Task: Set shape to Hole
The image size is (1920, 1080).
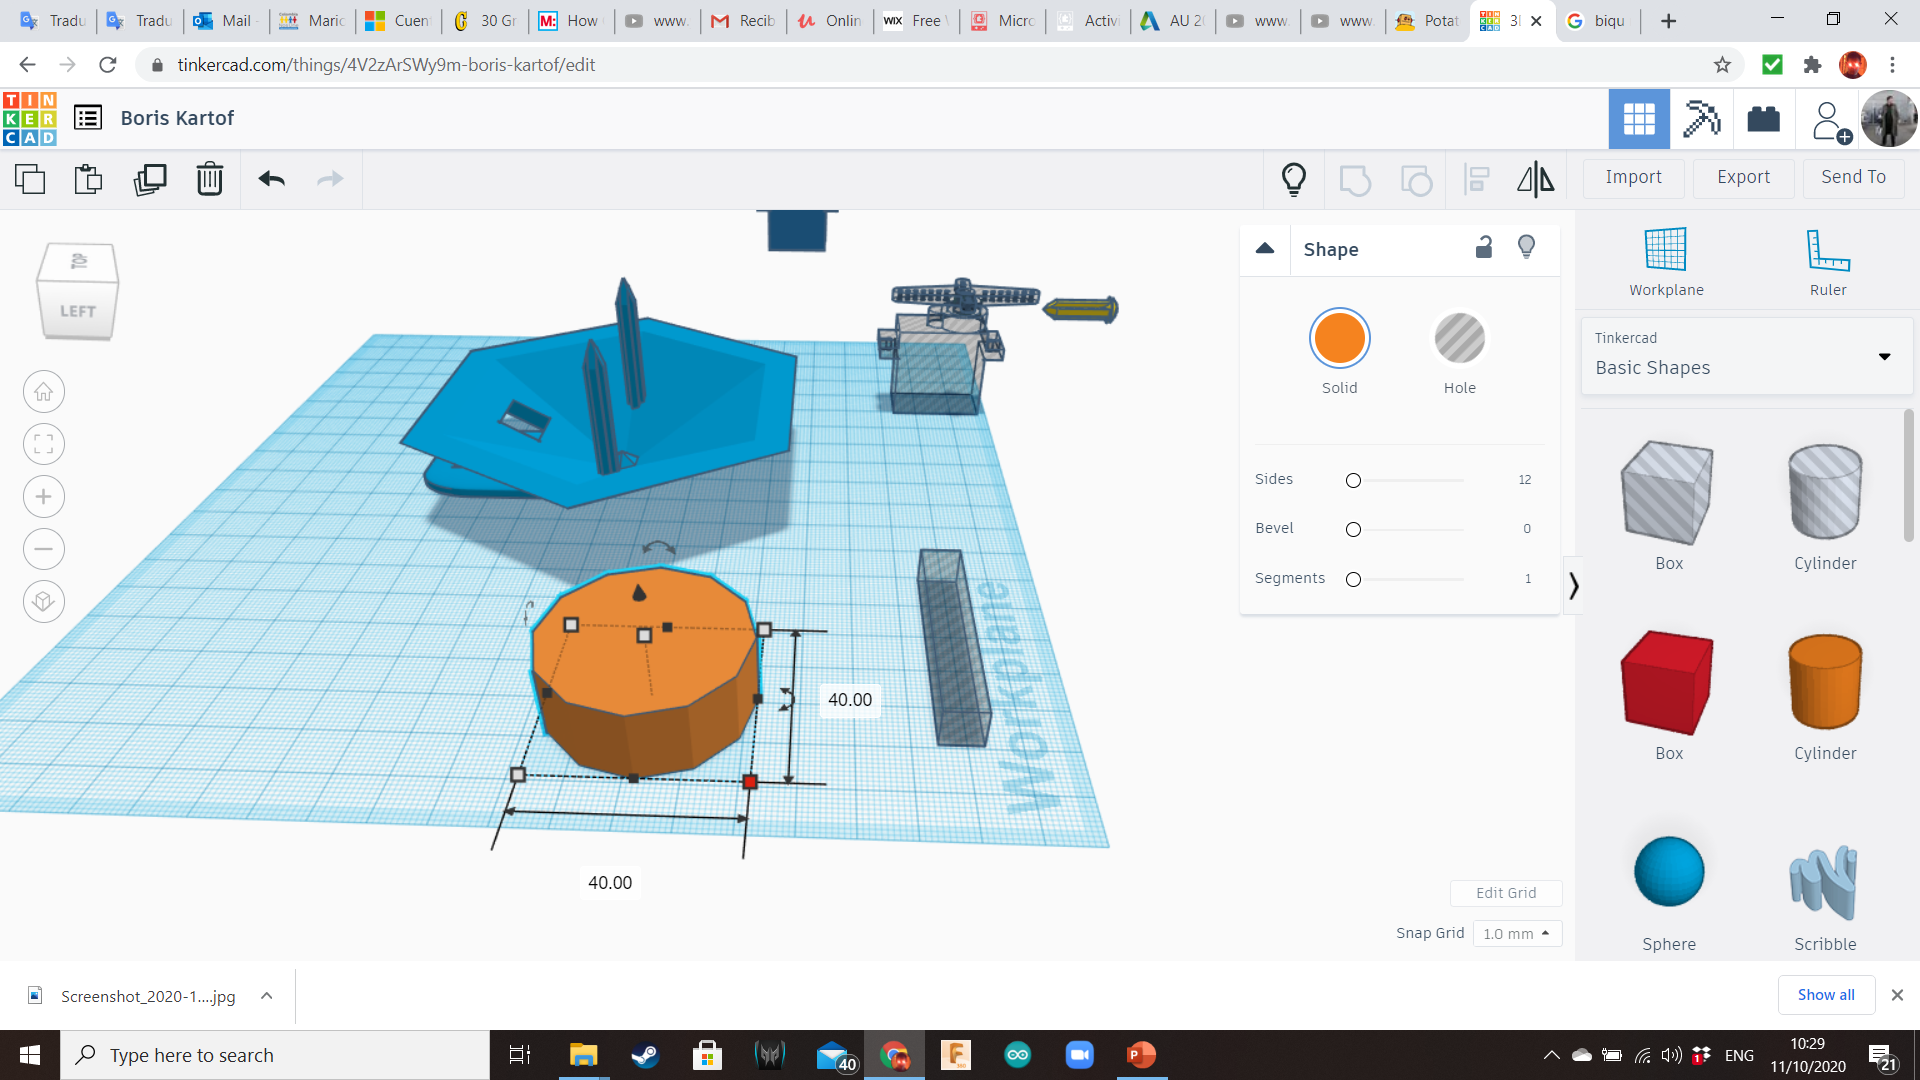Action: pyautogui.click(x=1459, y=339)
